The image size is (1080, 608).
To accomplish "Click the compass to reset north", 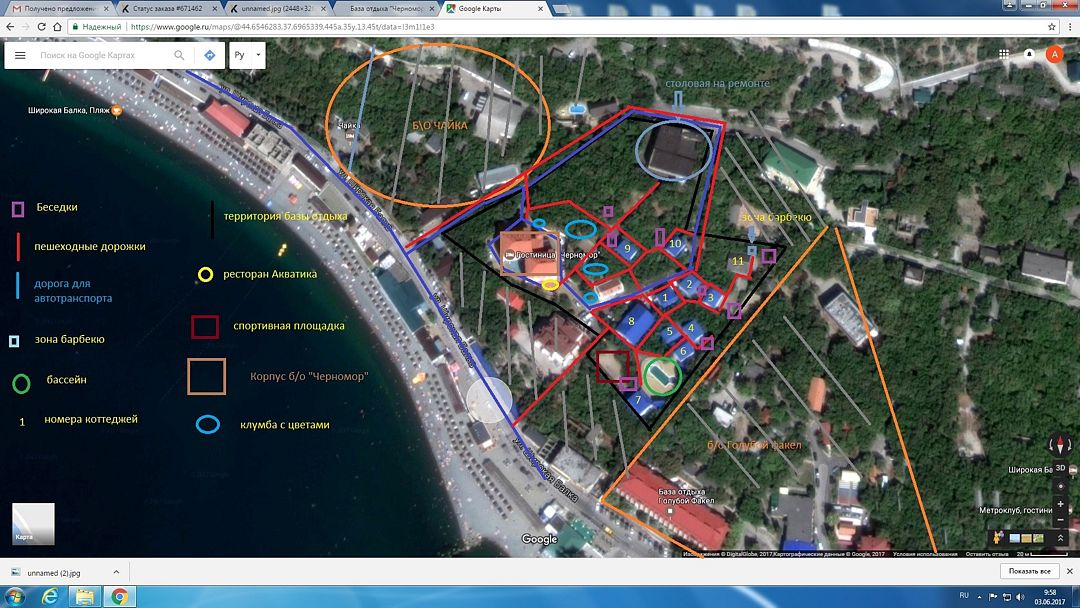I will (x=1060, y=446).
